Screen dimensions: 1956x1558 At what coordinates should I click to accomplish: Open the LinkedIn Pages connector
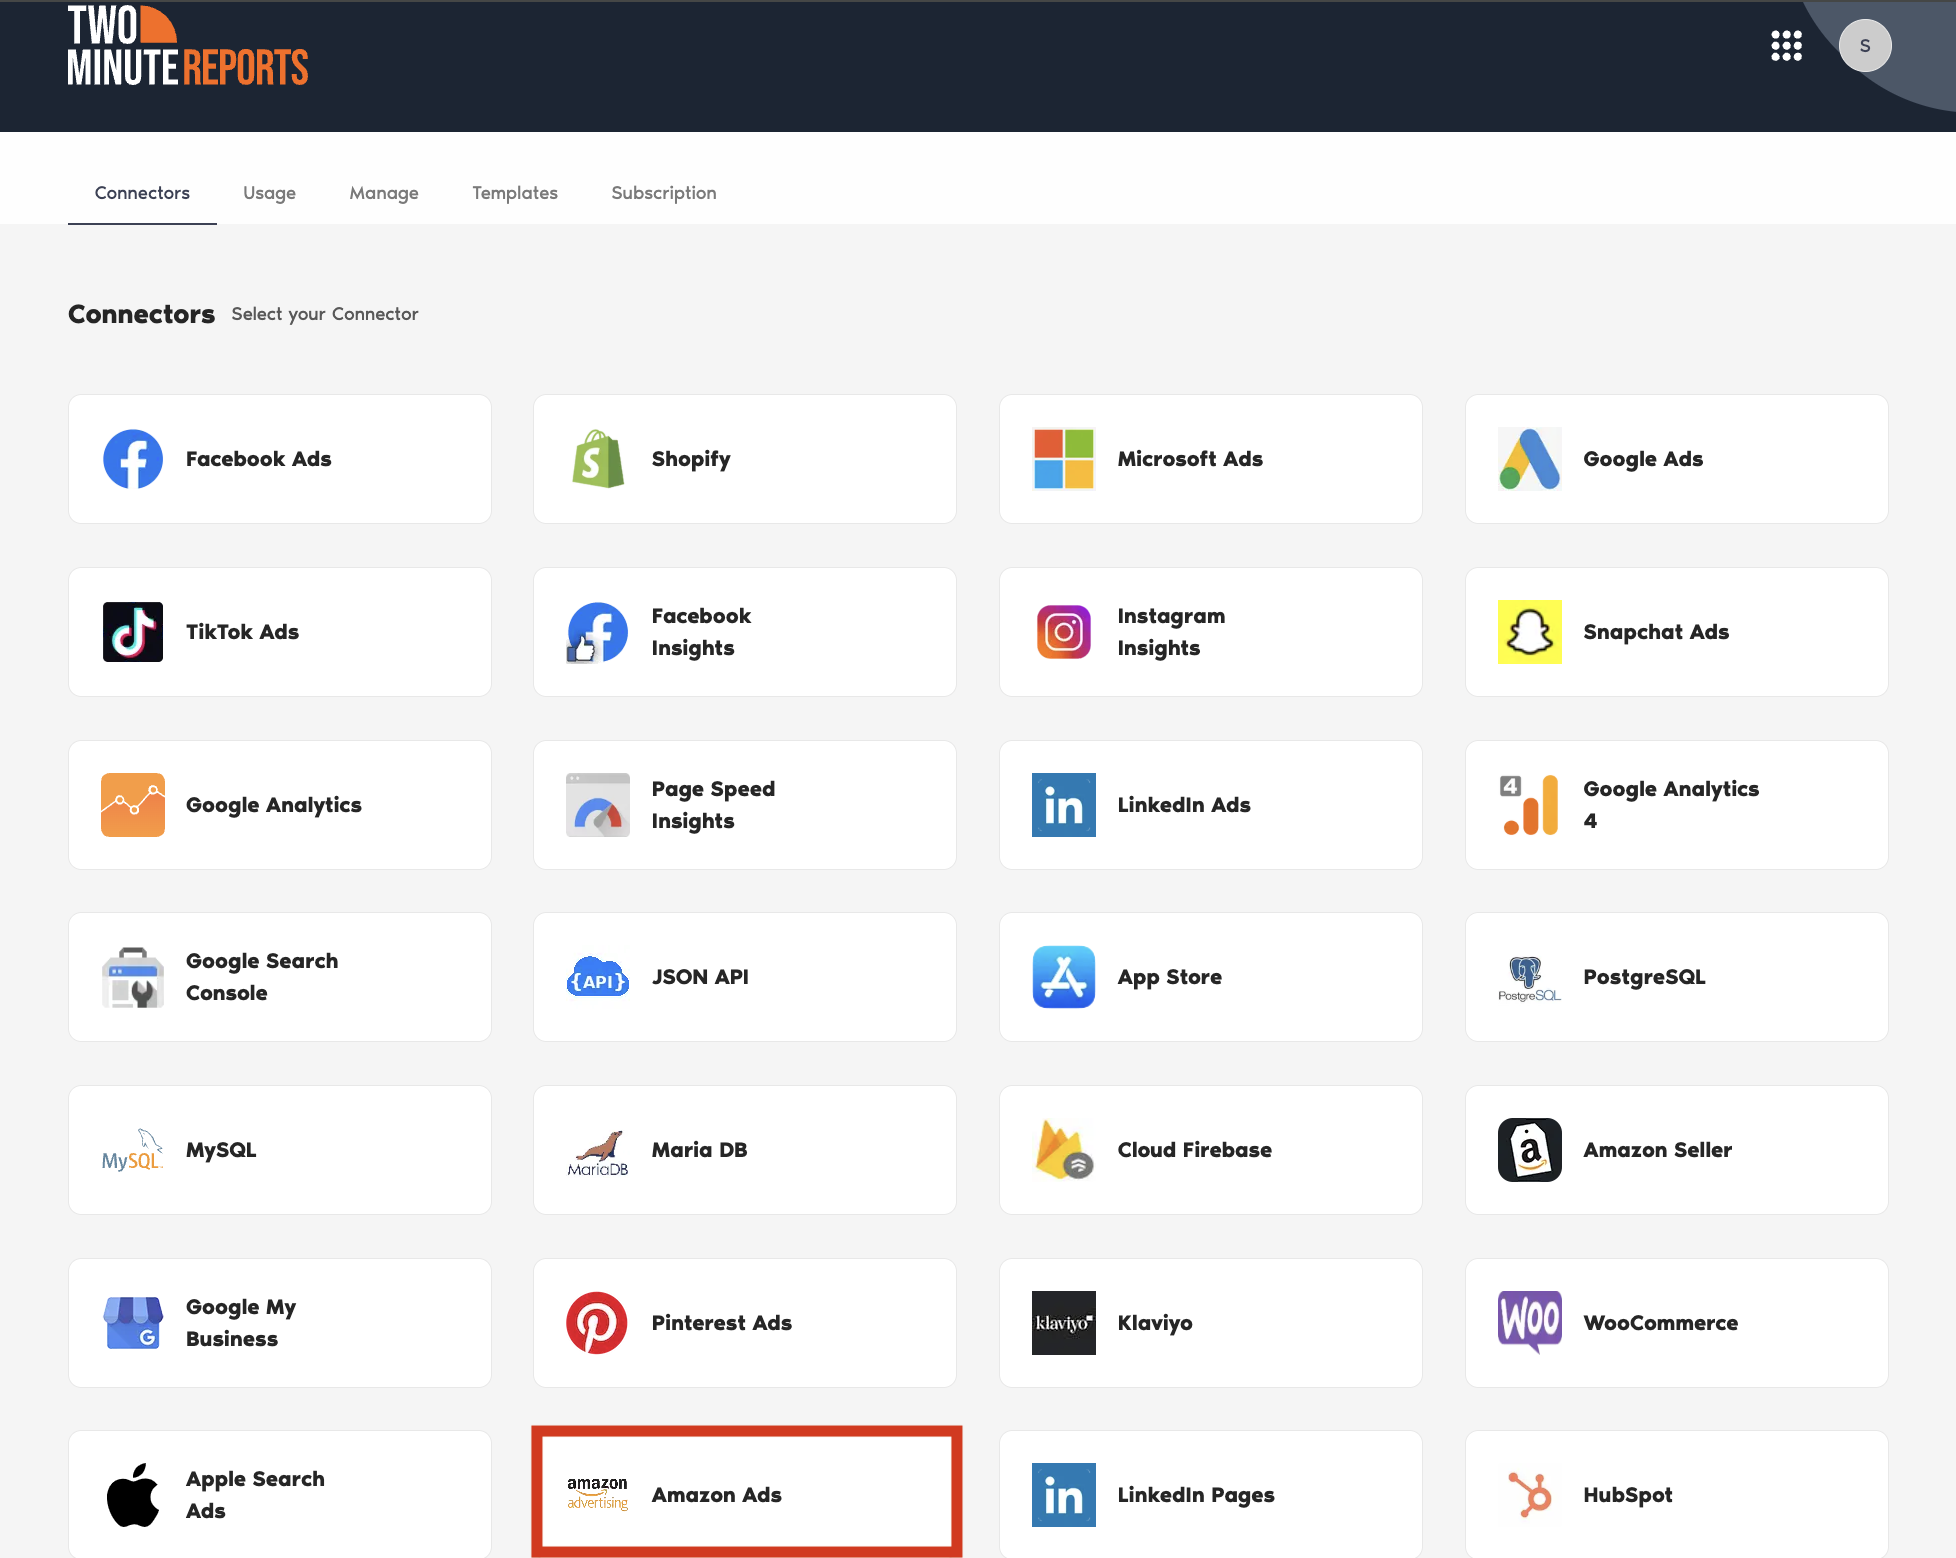pyautogui.click(x=1210, y=1494)
